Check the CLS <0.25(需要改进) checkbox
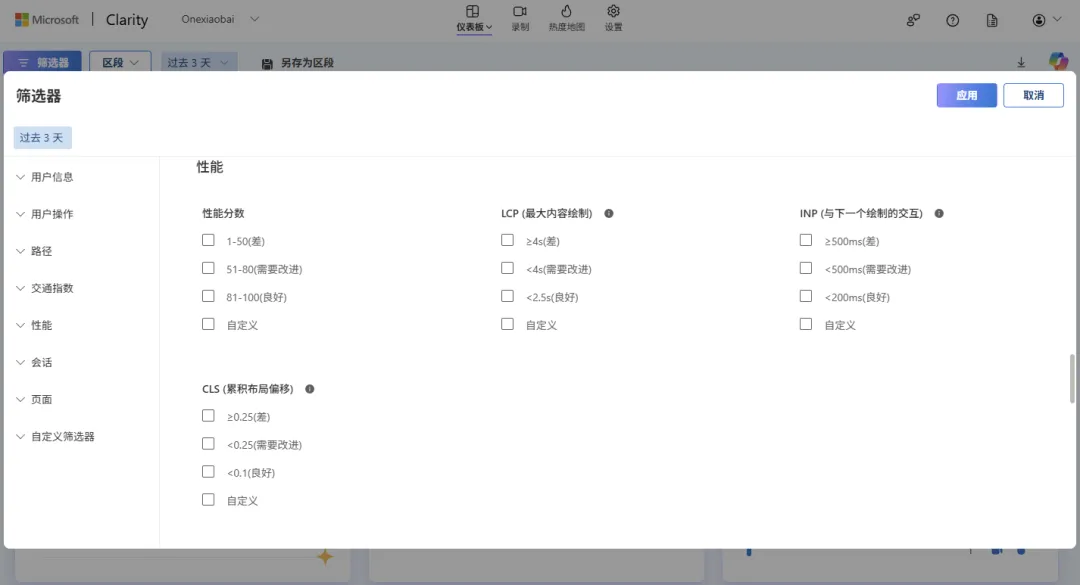1080x585 pixels. (208, 444)
